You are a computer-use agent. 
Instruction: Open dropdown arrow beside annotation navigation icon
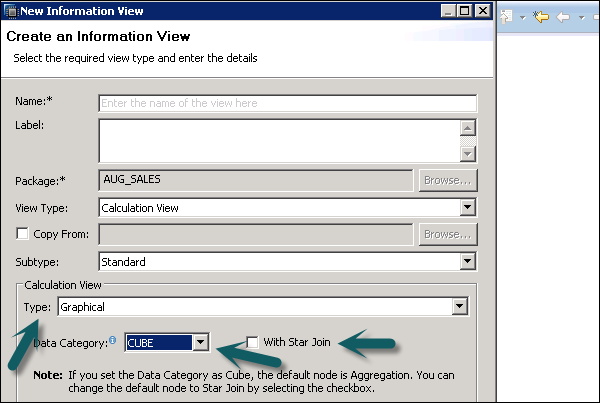(521, 17)
